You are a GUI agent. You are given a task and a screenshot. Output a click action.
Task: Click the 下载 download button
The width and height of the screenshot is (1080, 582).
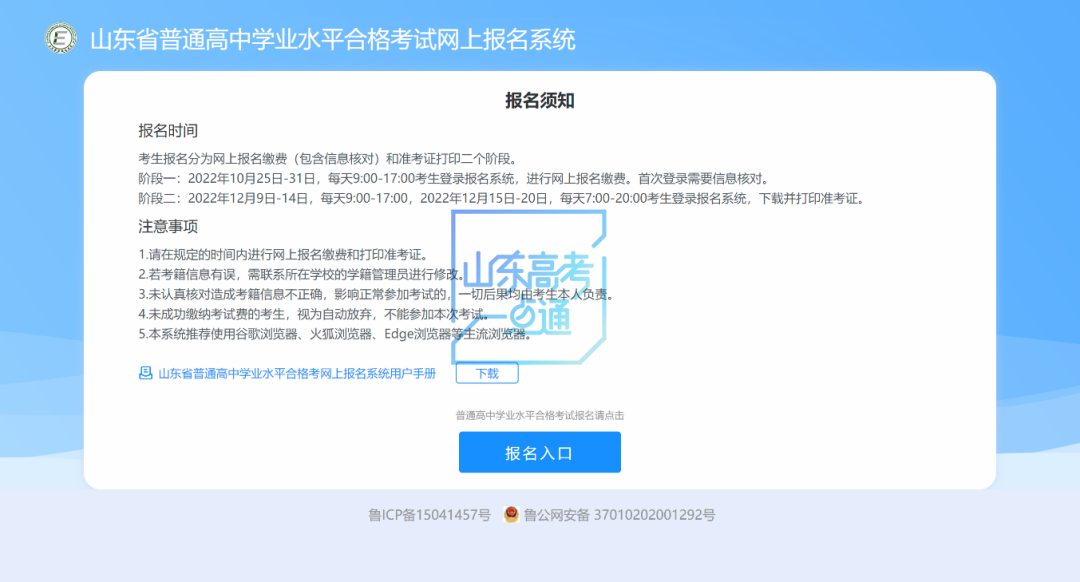tap(489, 372)
